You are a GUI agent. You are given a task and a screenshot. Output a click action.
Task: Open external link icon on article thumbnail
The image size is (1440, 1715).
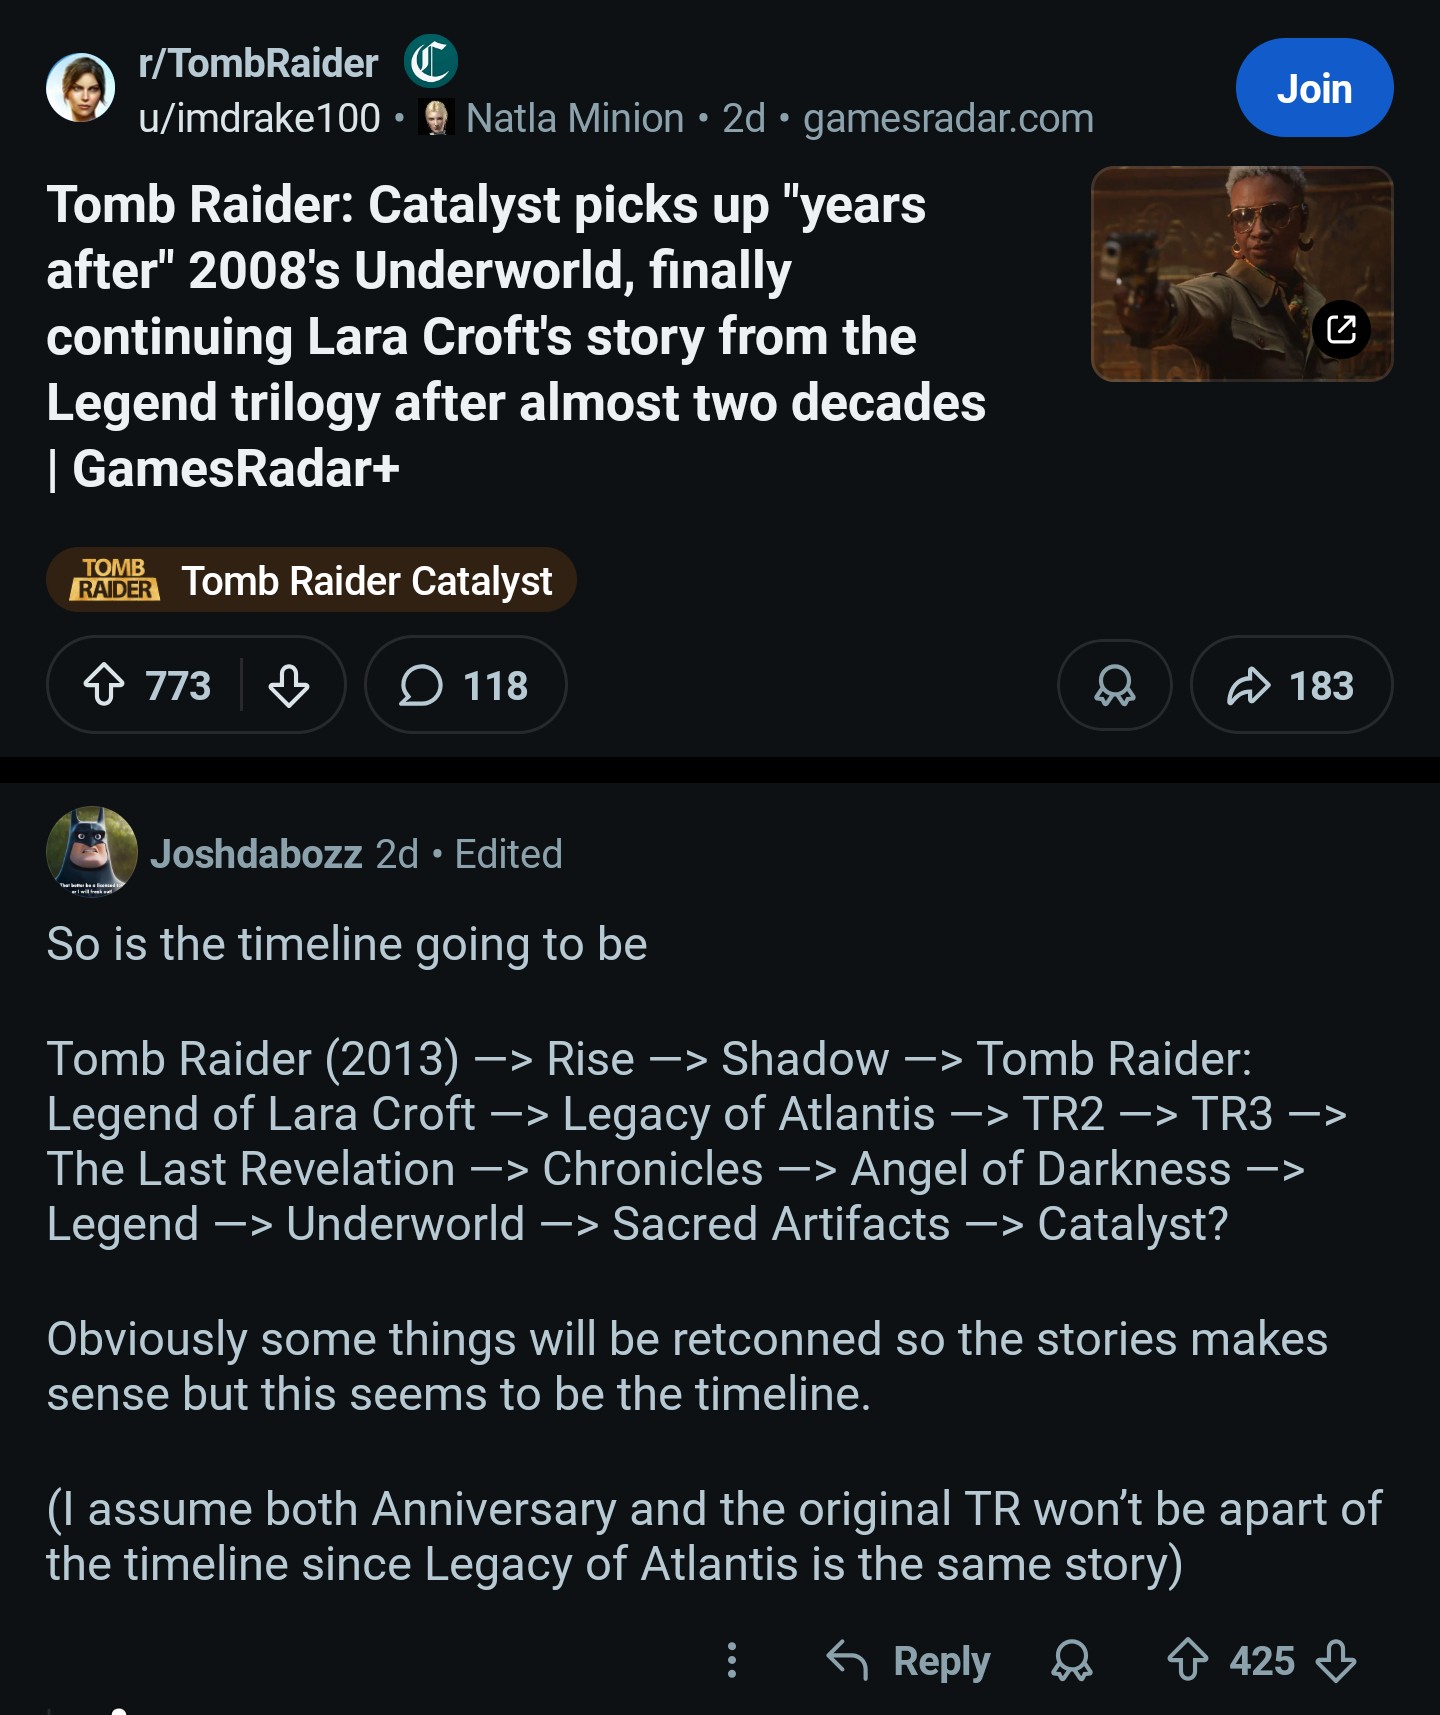1341,329
